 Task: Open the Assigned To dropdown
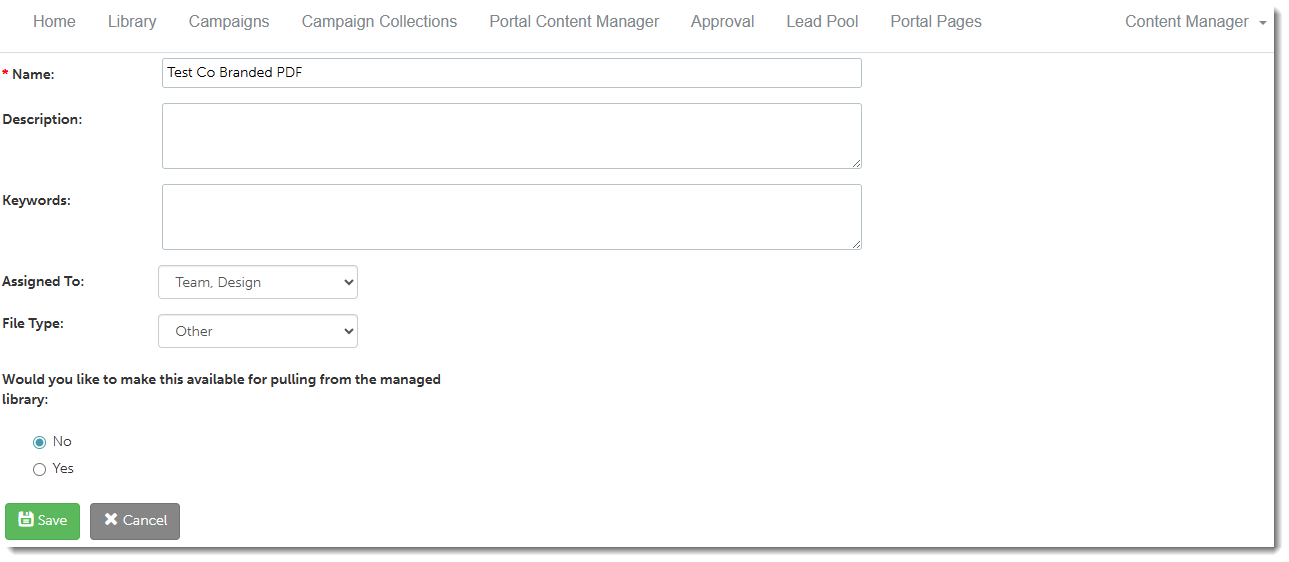coord(257,282)
